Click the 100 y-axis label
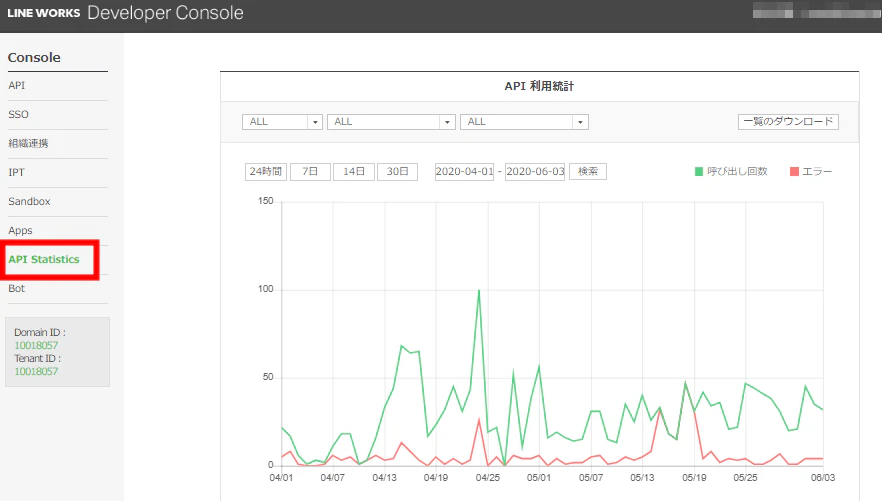Screen dimensions: 882x501 (x=266, y=289)
